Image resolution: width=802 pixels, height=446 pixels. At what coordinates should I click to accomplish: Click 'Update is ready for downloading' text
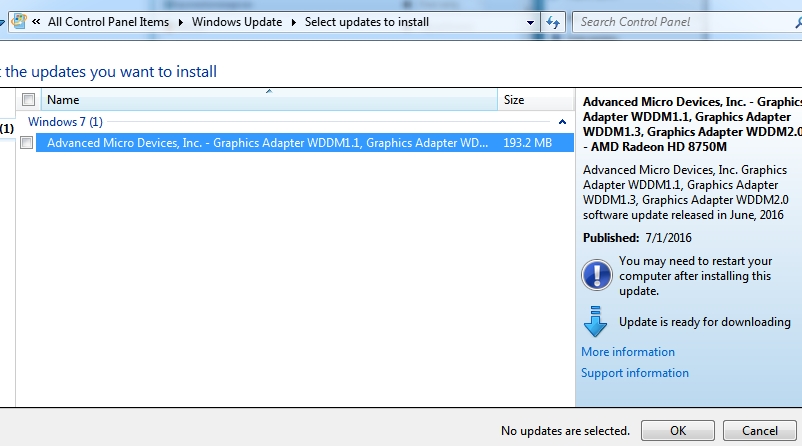click(x=705, y=322)
